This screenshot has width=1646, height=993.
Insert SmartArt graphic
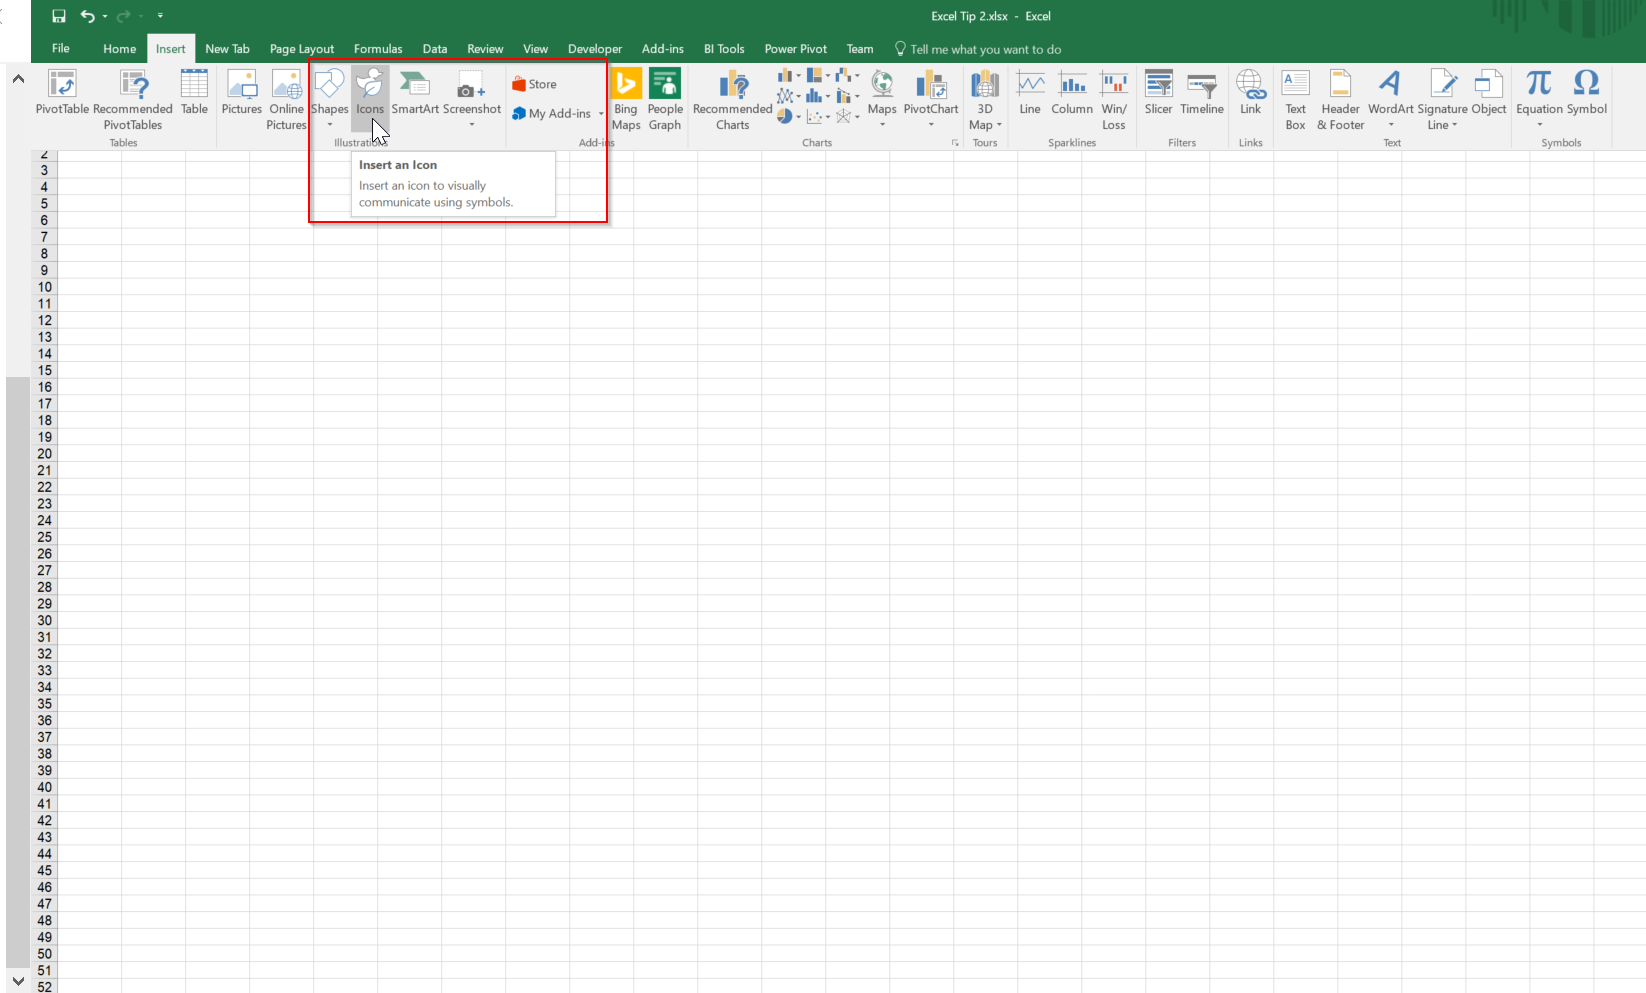414,95
